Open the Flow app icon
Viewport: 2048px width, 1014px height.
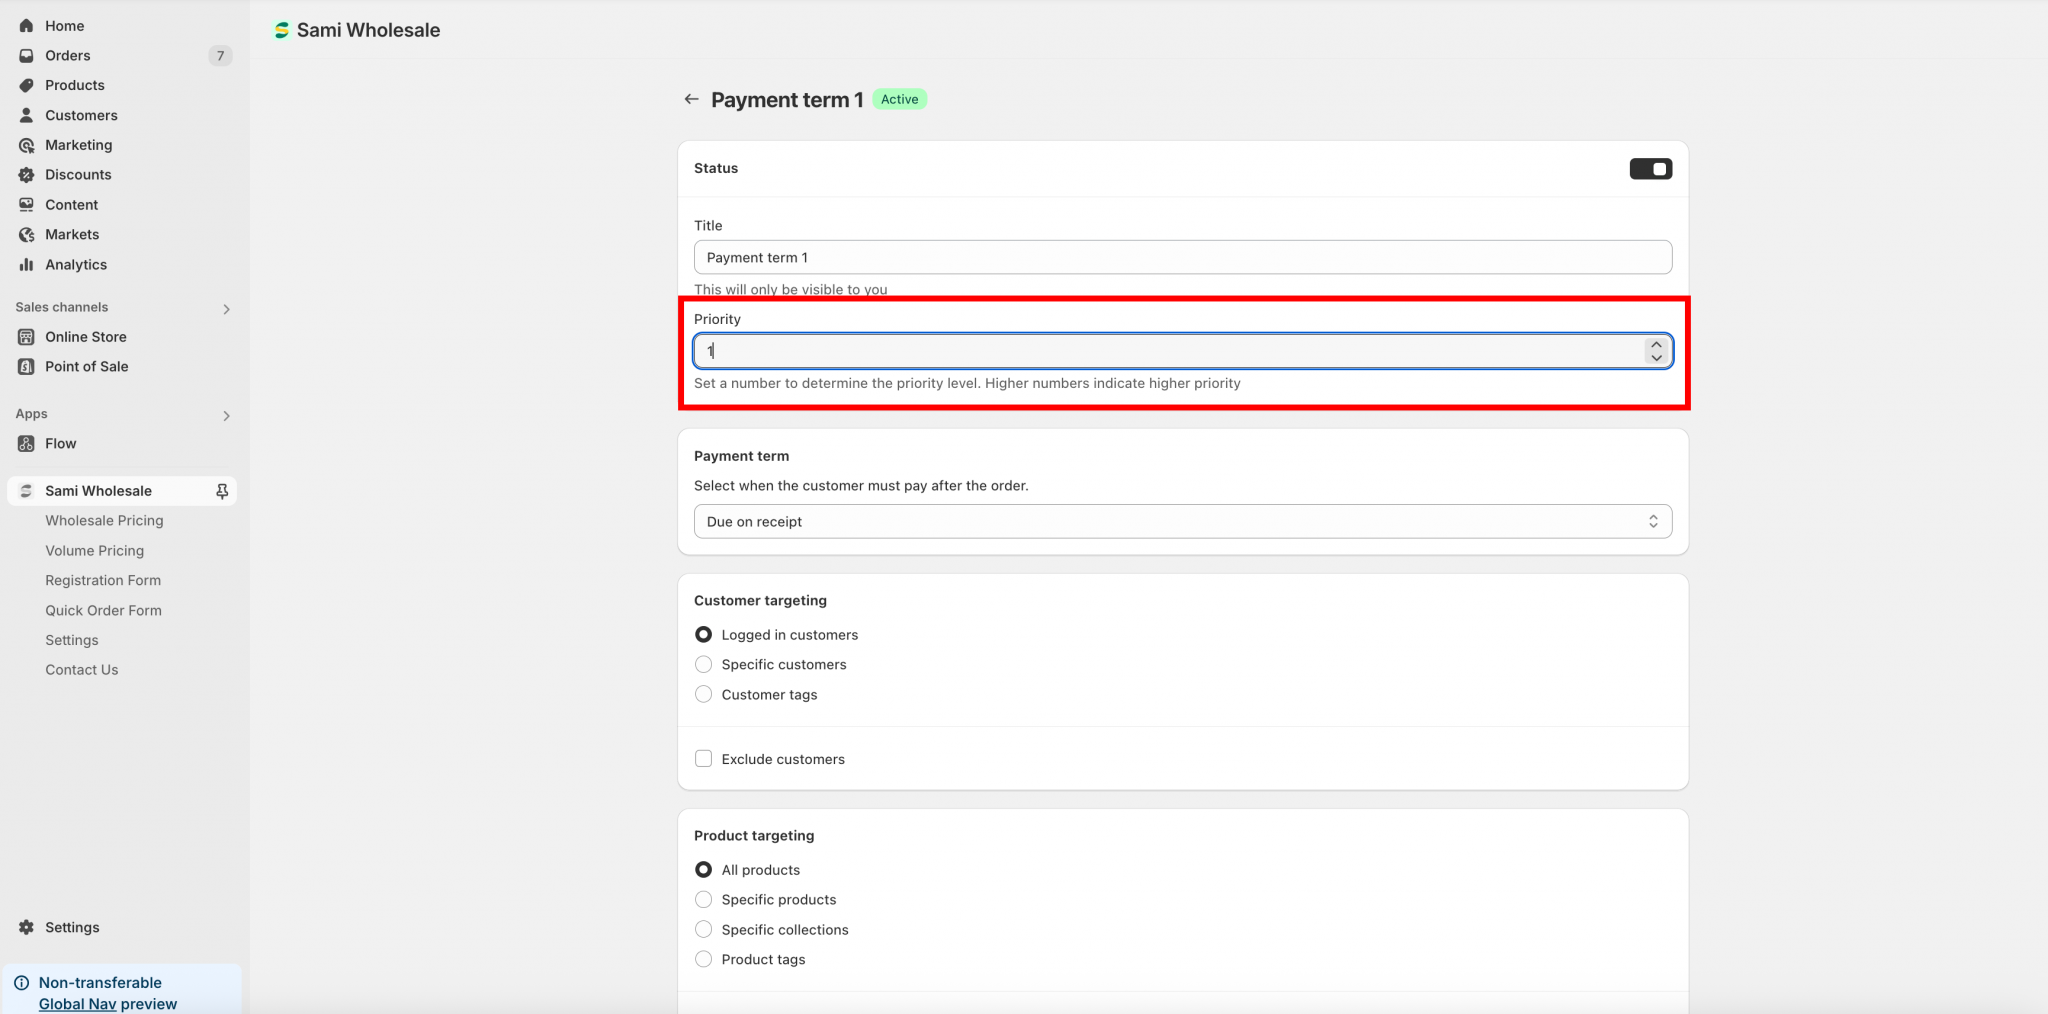coord(27,444)
